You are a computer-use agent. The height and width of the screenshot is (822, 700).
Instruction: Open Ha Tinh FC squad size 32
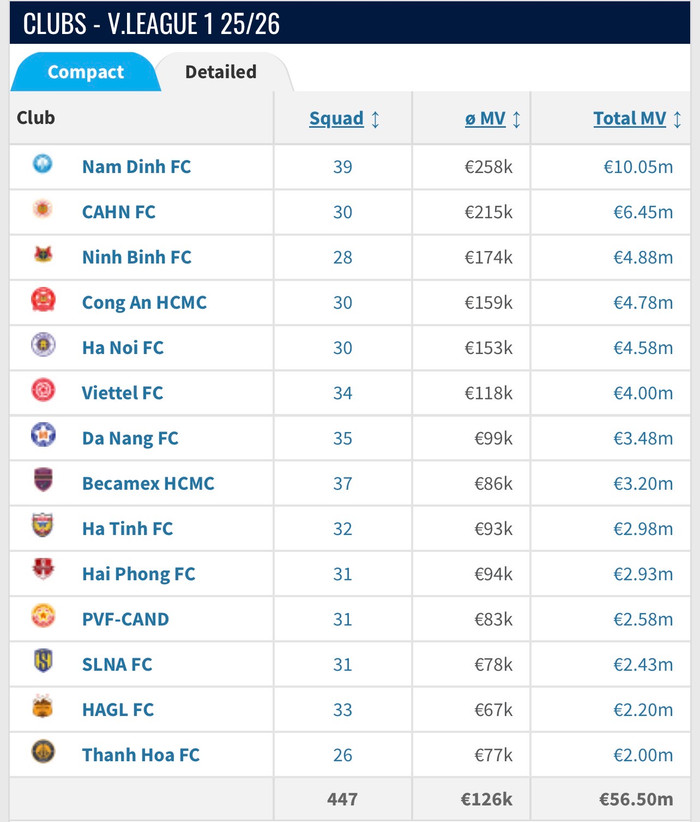pyautogui.click(x=342, y=529)
